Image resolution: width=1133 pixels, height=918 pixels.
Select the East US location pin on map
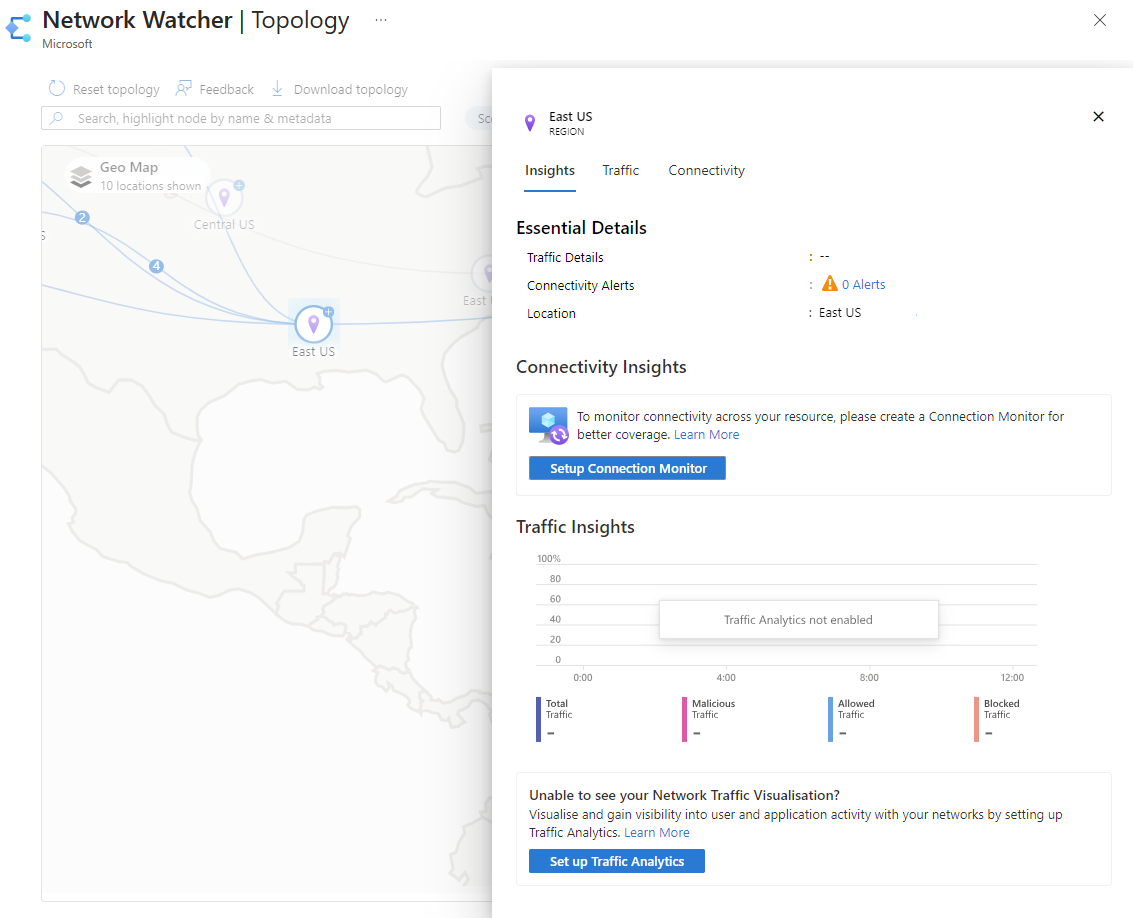coord(314,324)
